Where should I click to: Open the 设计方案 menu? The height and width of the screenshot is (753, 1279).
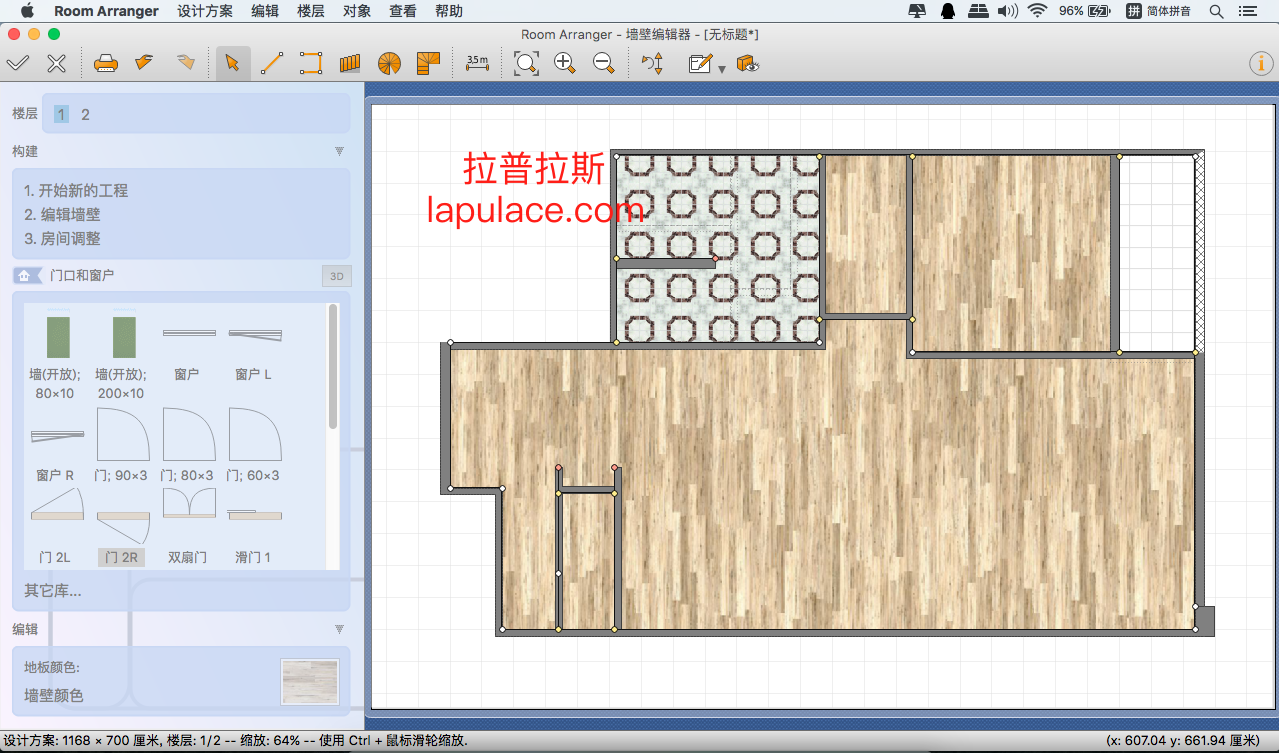pos(205,11)
